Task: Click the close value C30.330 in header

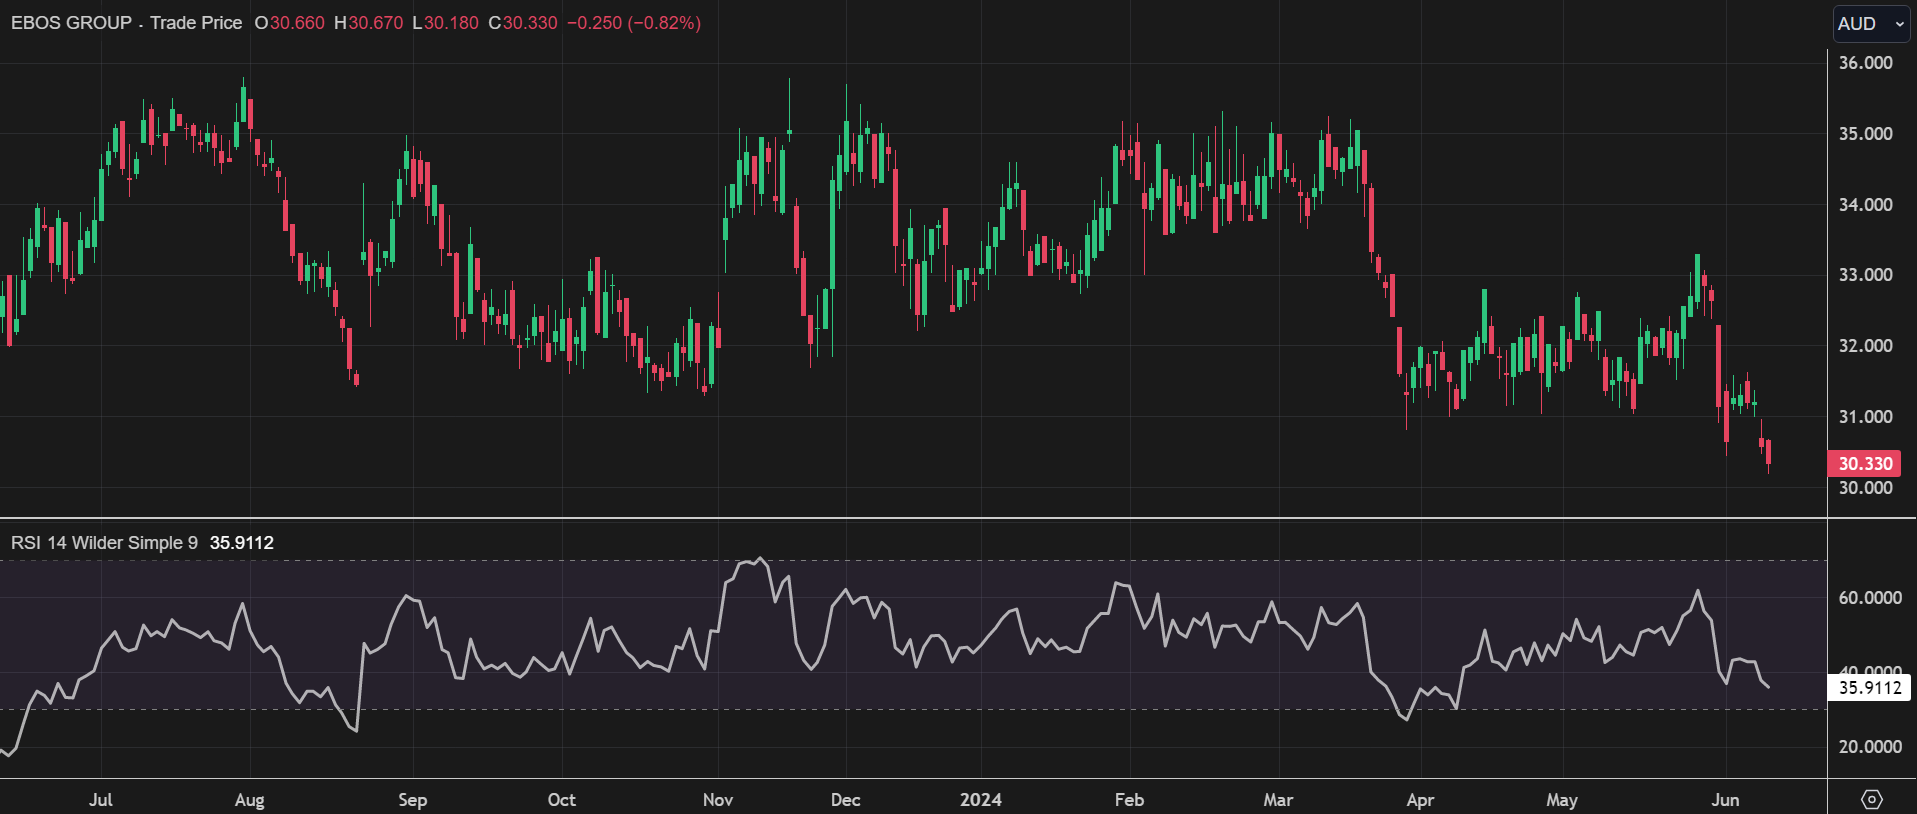Action: pyautogui.click(x=523, y=23)
